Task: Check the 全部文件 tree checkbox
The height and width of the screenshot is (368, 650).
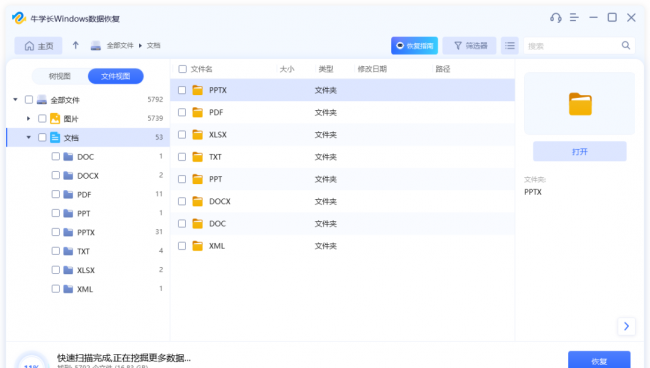Action: [x=29, y=99]
